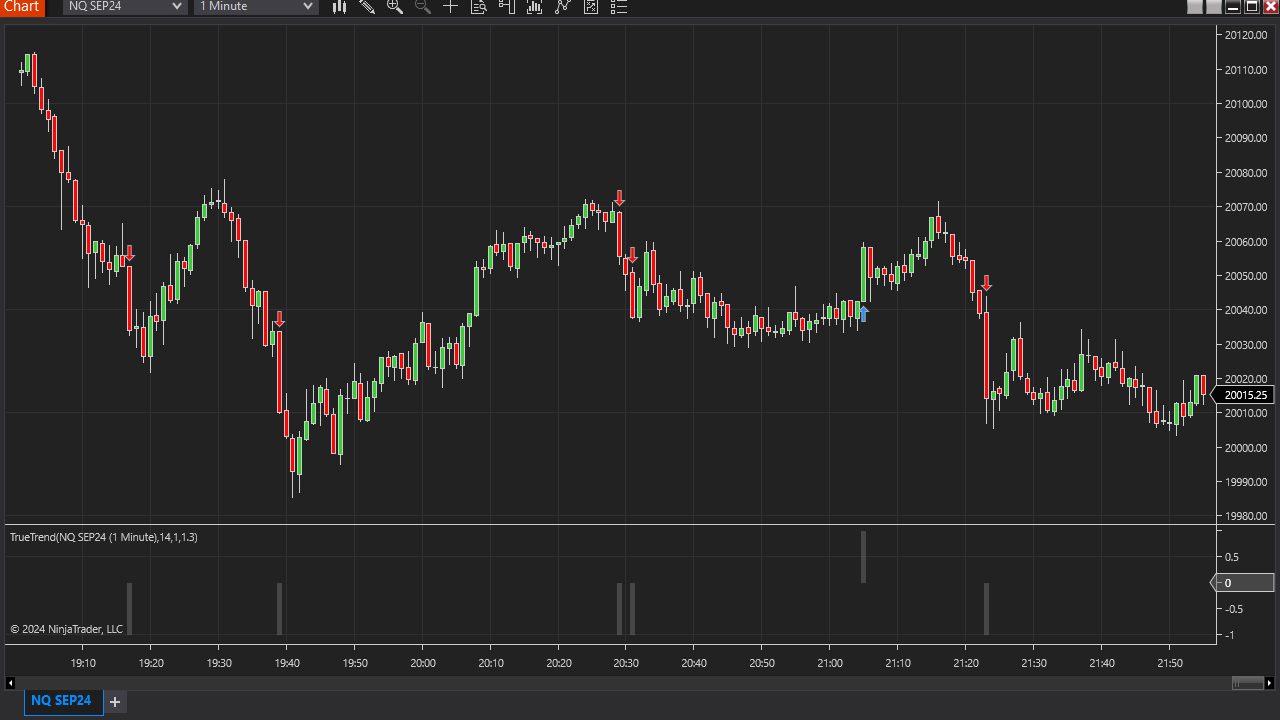Viewport: 1280px width, 720px height.
Task: Expand the NQ SEP24 instrument dropdown
Action: 125,7
